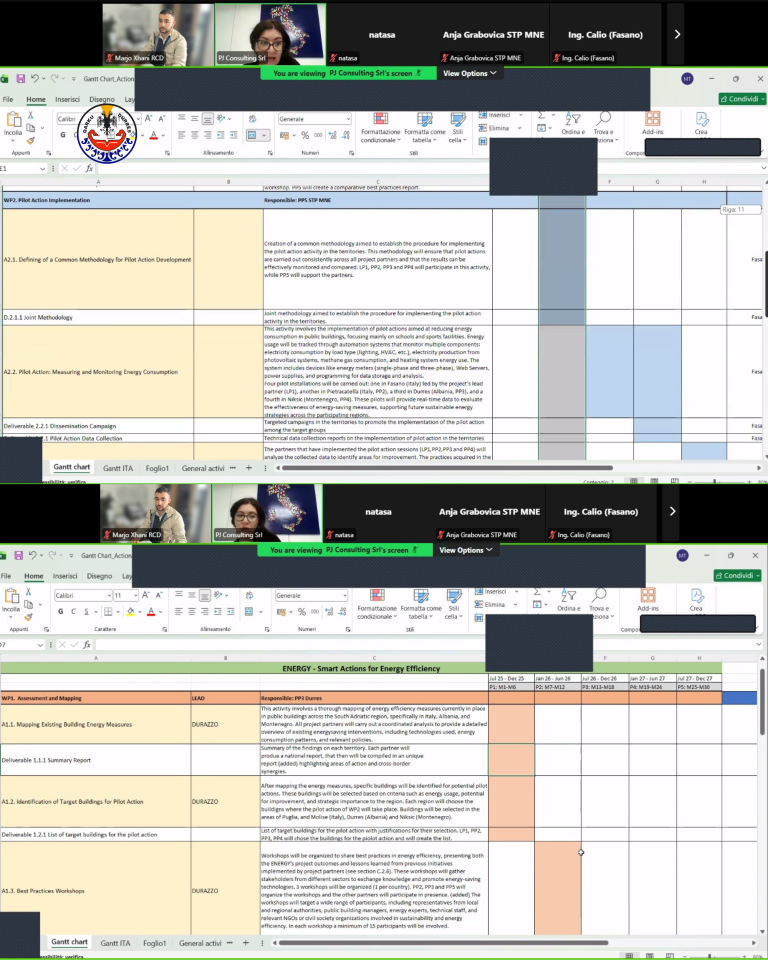The image size is (768, 960).
Task: Apply the yellow fill colour in the lower Excel ribbon
Action: [x=130, y=611]
